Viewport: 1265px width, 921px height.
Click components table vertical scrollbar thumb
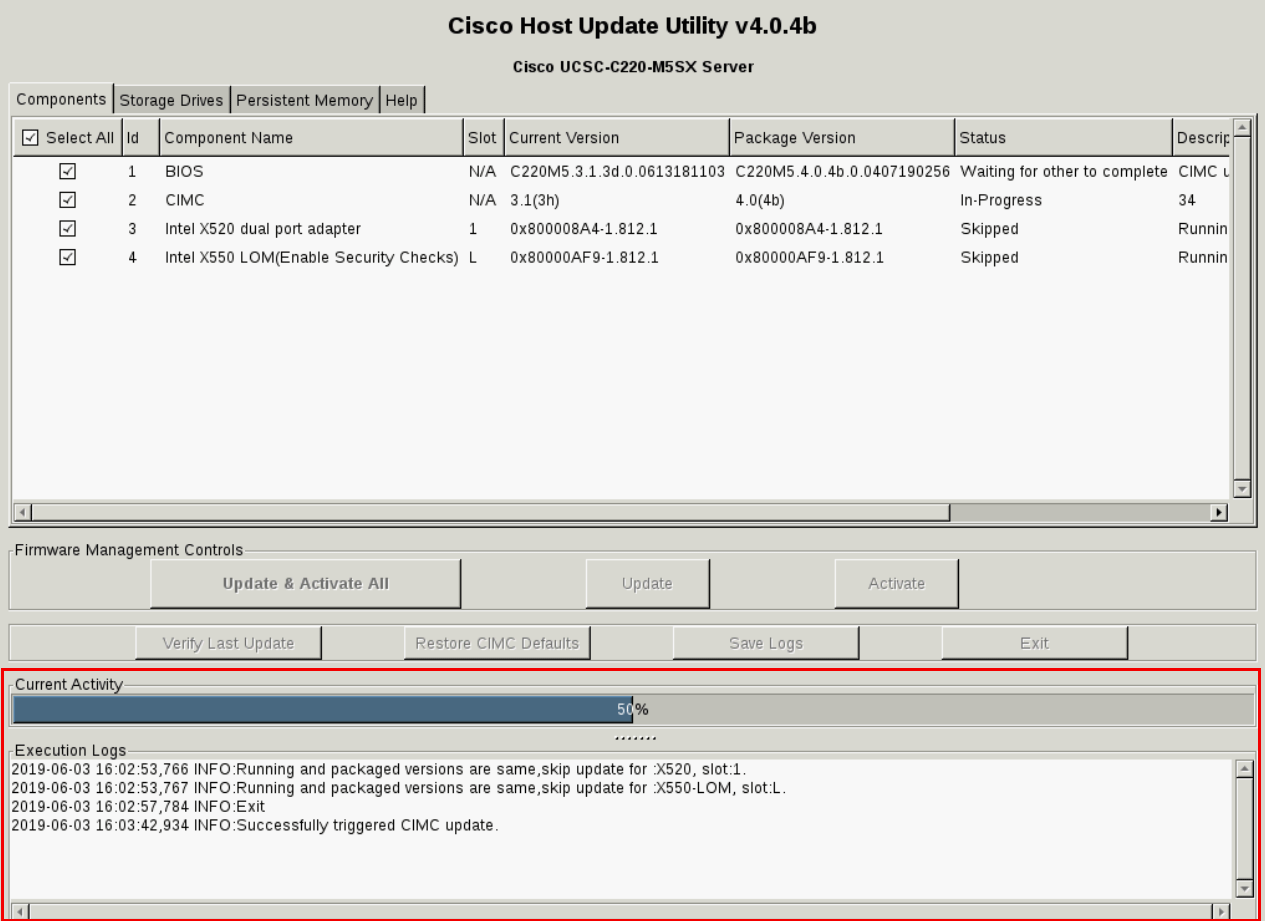click(x=1242, y=308)
